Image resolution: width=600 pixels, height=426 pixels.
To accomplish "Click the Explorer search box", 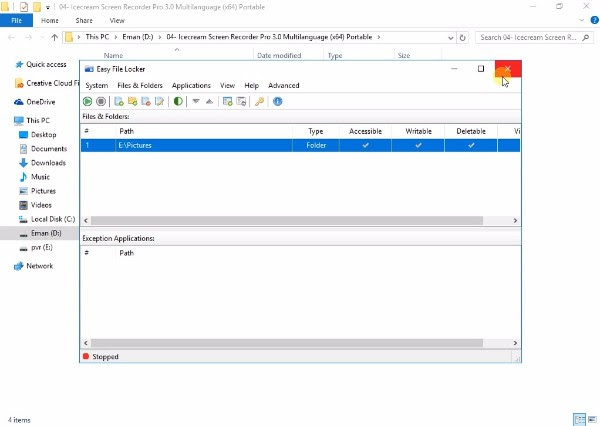I will point(533,38).
